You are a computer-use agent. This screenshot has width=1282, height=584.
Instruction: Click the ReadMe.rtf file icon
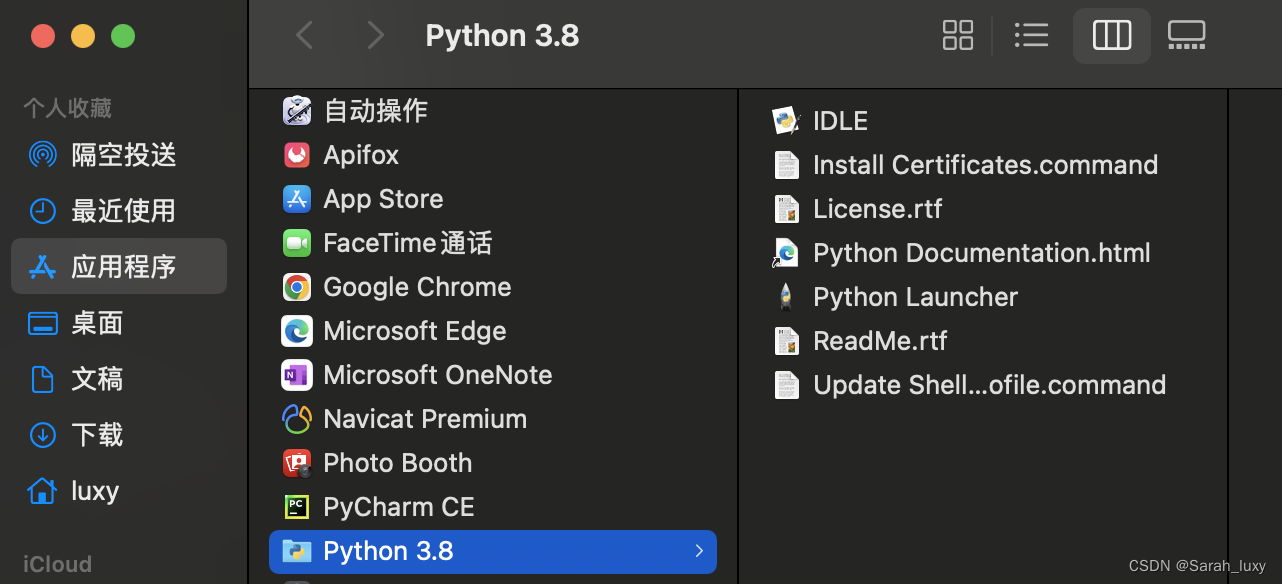click(x=787, y=341)
